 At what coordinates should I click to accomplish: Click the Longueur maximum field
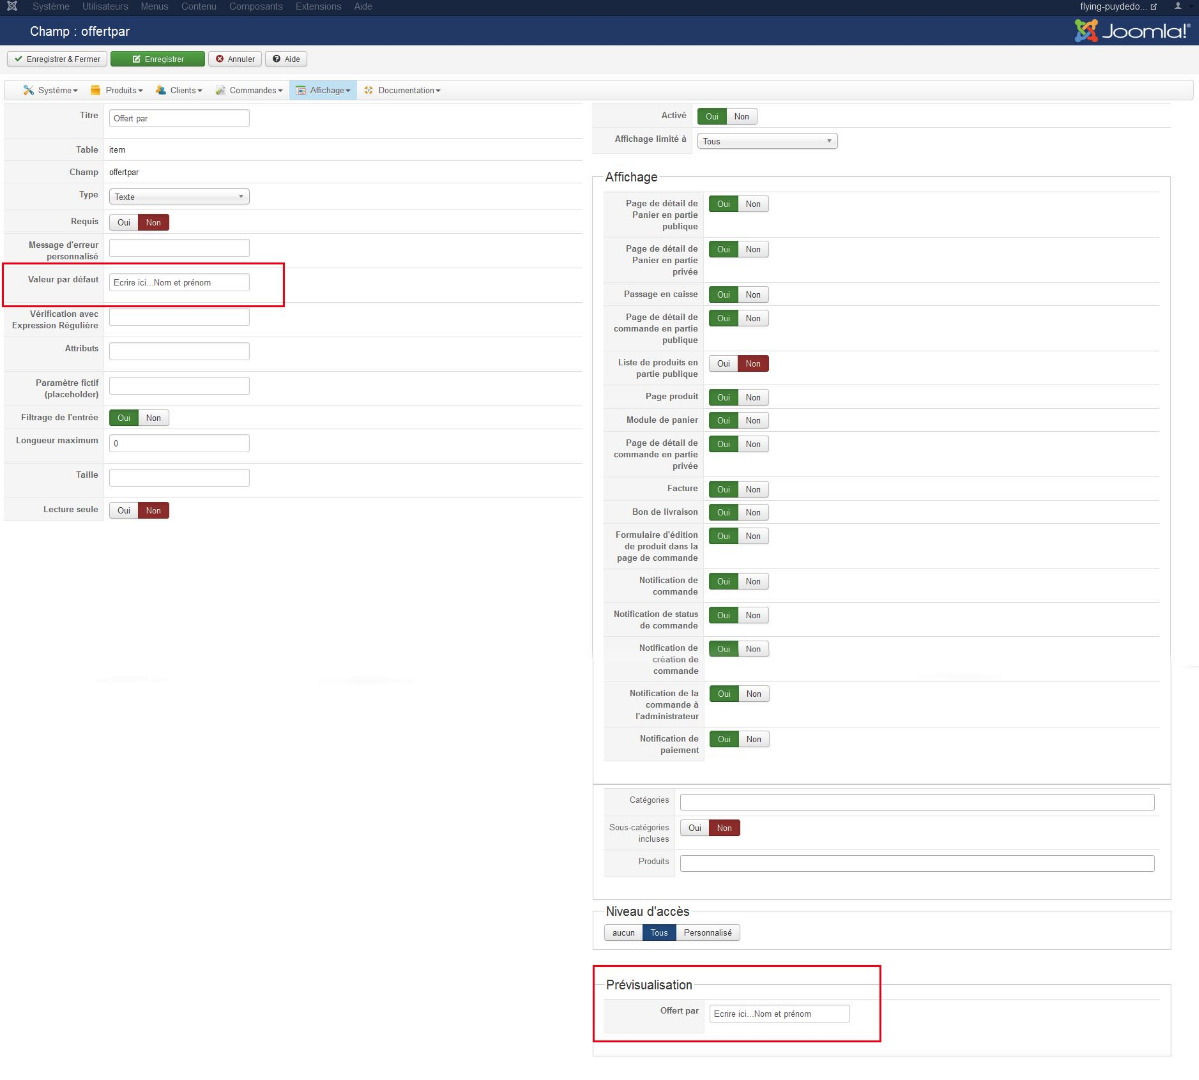(179, 443)
